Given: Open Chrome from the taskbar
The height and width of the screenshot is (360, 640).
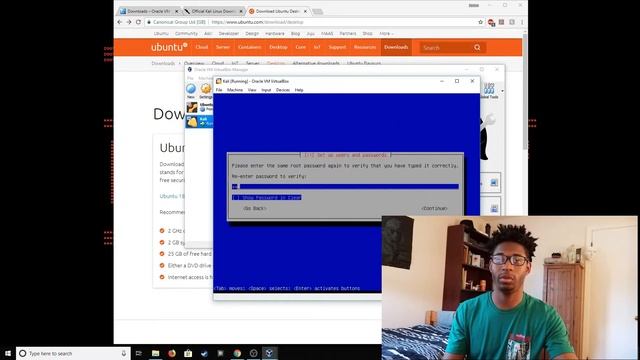Looking at the screenshot, I should click(237, 353).
